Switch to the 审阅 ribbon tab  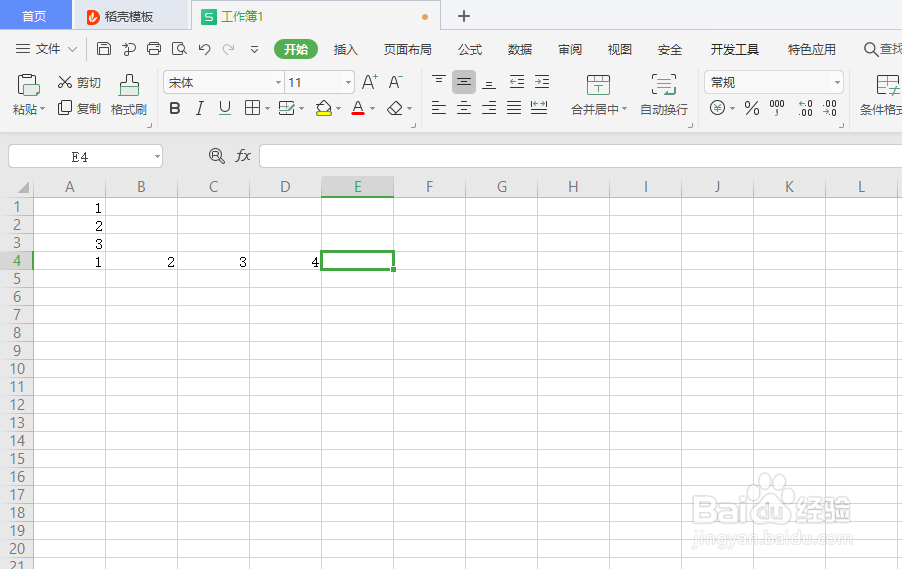(x=570, y=49)
